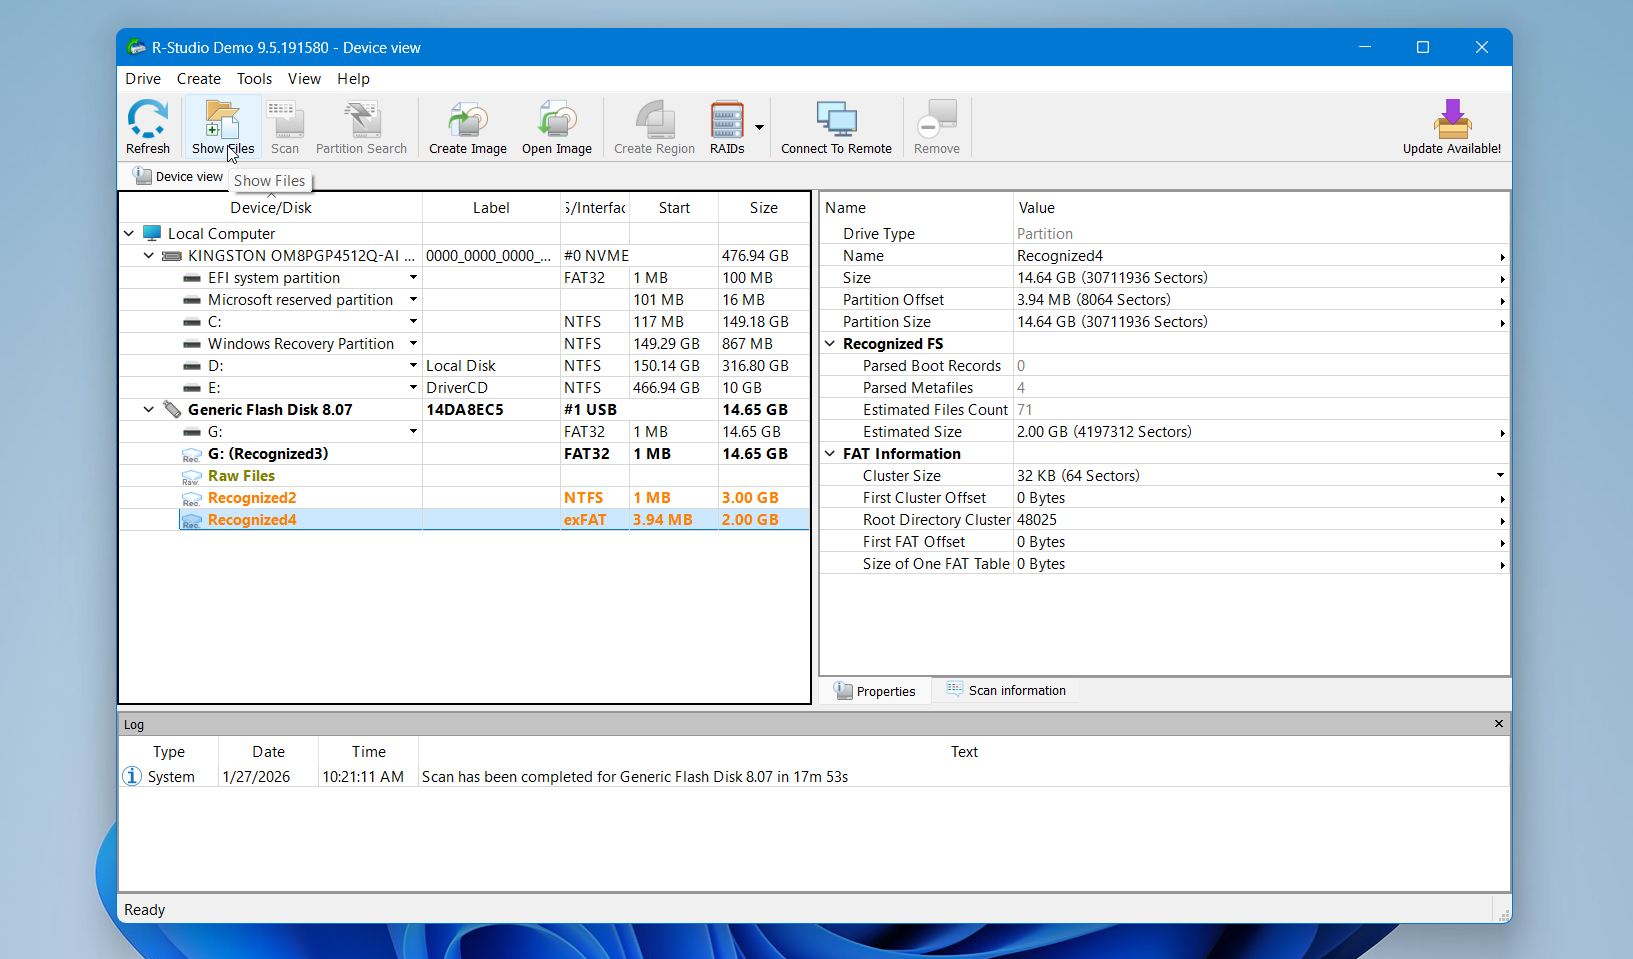1633x959 pixels.
Task: Collapse the Local Computer tree node
Action: (x=129, y=233)
